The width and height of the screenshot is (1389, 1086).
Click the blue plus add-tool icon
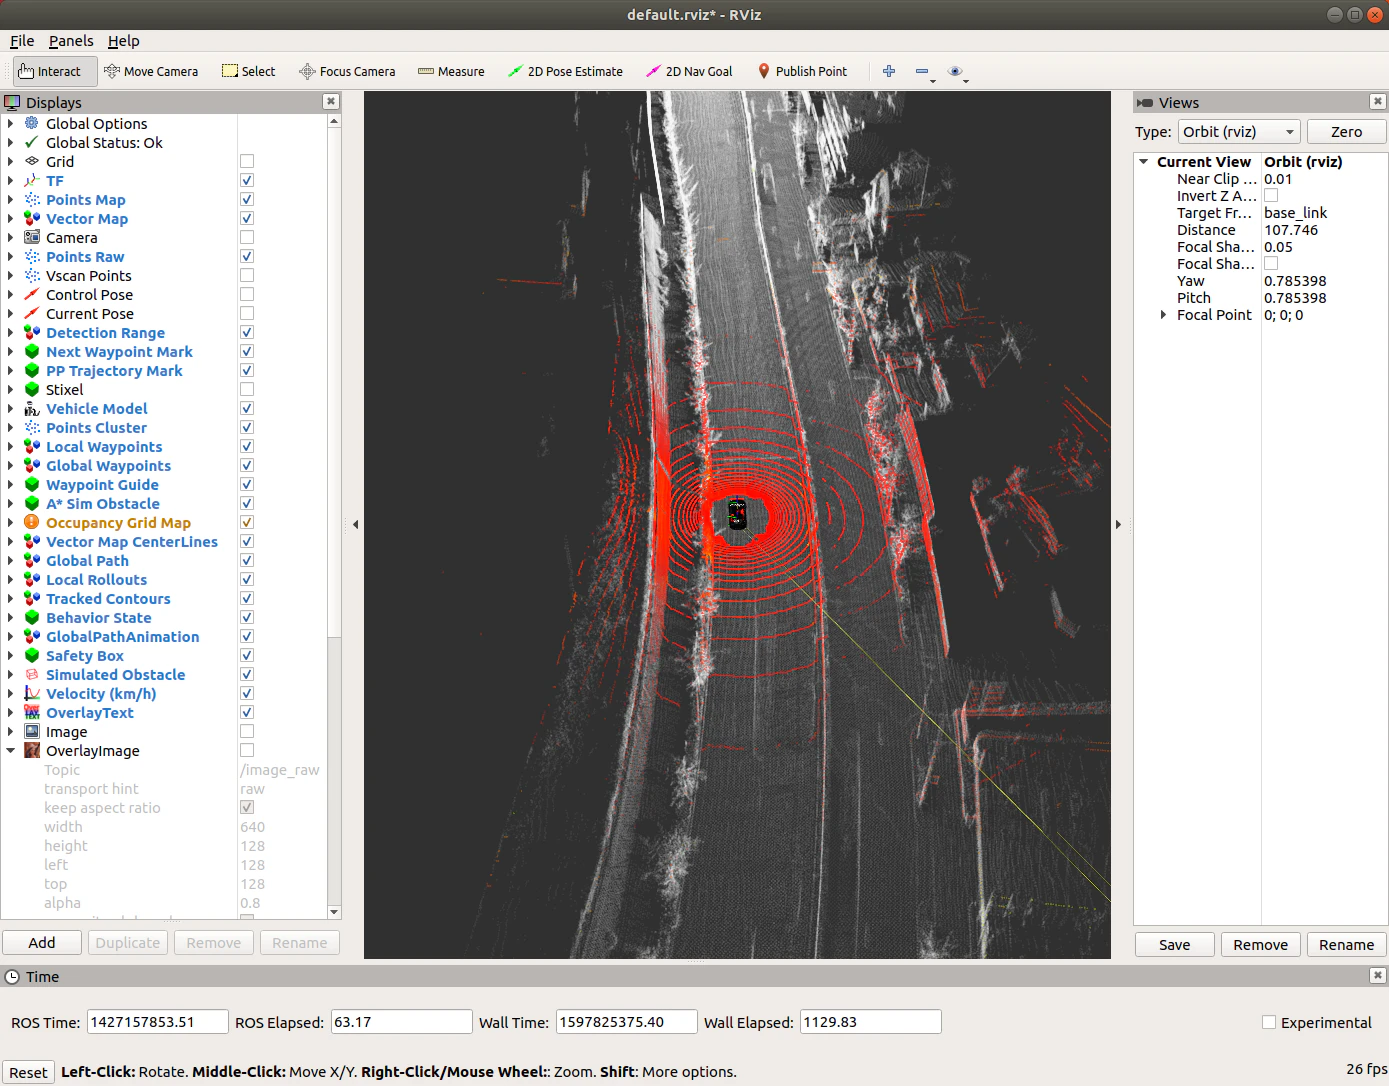click(889, 71)
